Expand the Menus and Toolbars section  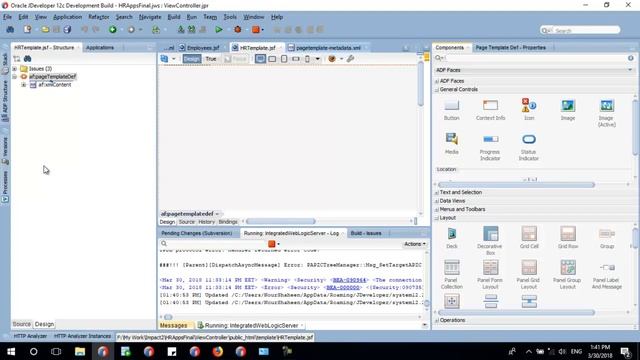pos(437,209)
